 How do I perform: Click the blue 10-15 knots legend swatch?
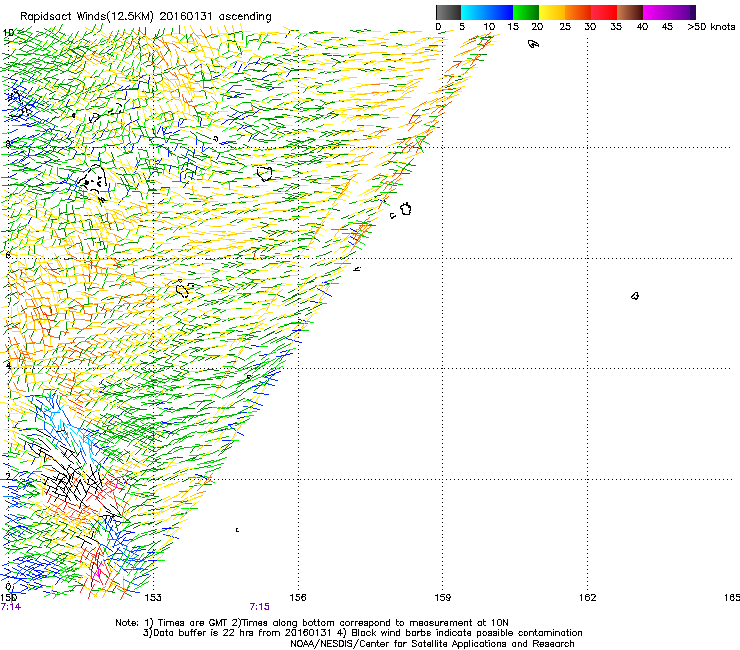[x=500, y=12]
